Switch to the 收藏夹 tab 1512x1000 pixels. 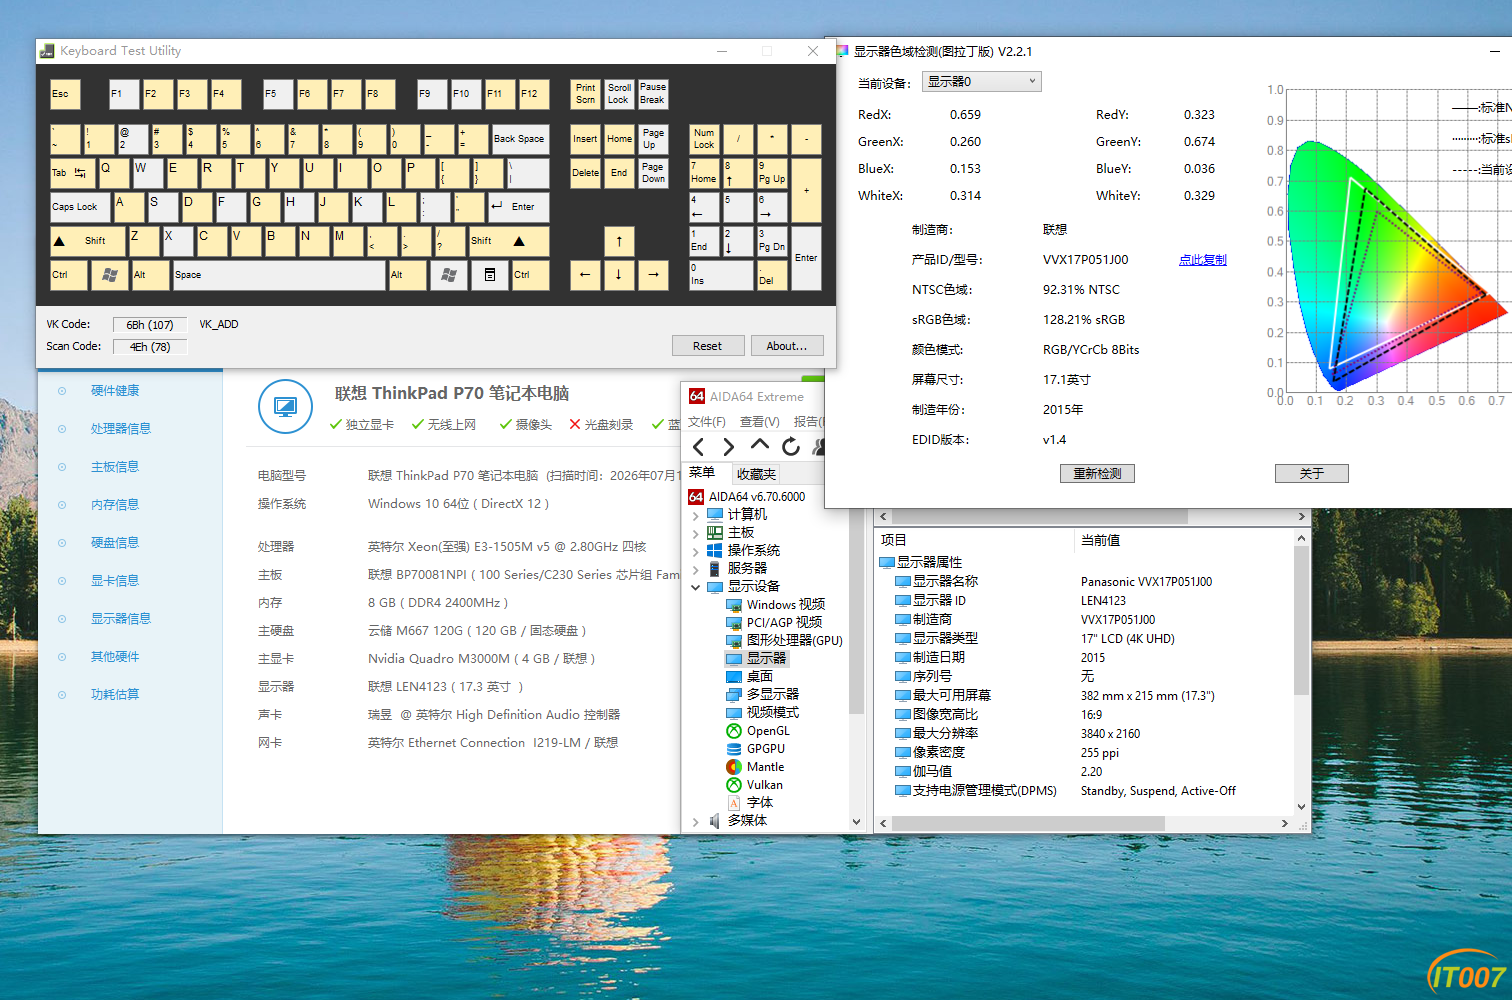click(x=756, y=474)
